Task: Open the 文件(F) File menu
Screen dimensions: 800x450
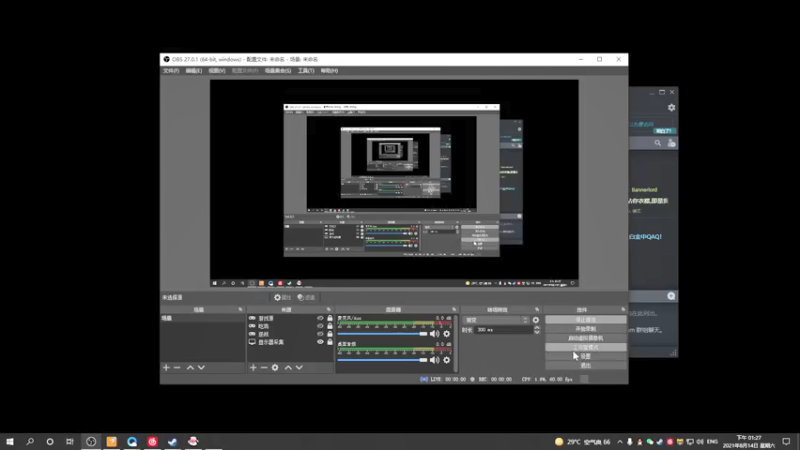Action: click(x=171, y=71)
